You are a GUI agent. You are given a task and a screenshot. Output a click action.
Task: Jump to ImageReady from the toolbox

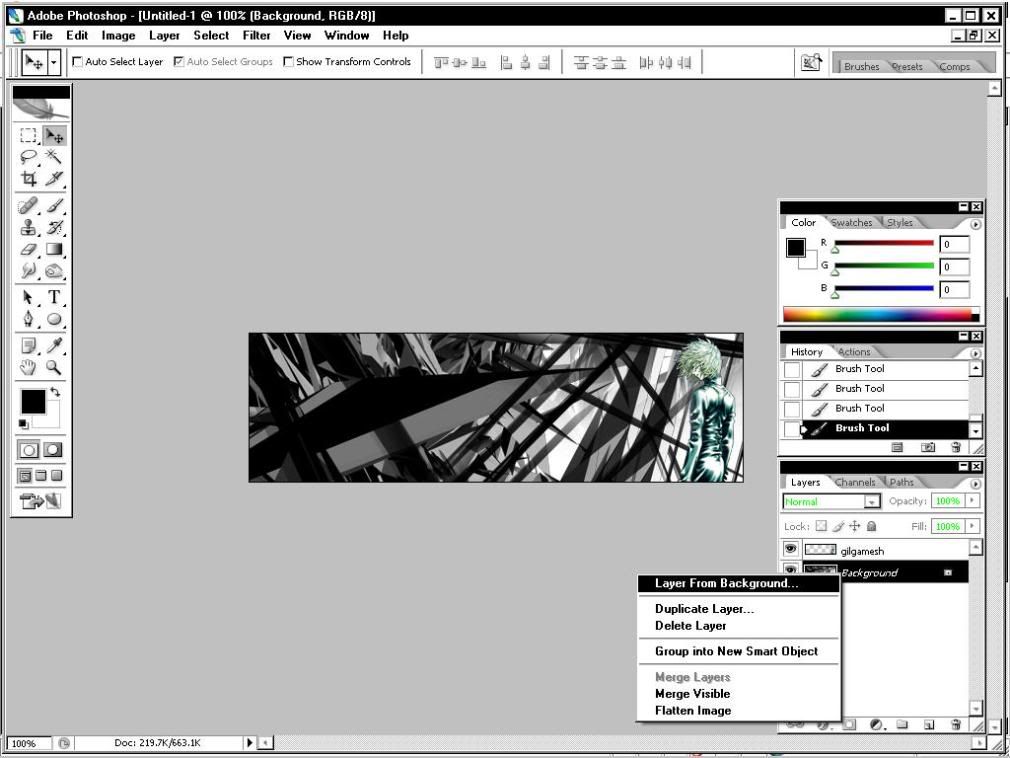click(40, 500)
